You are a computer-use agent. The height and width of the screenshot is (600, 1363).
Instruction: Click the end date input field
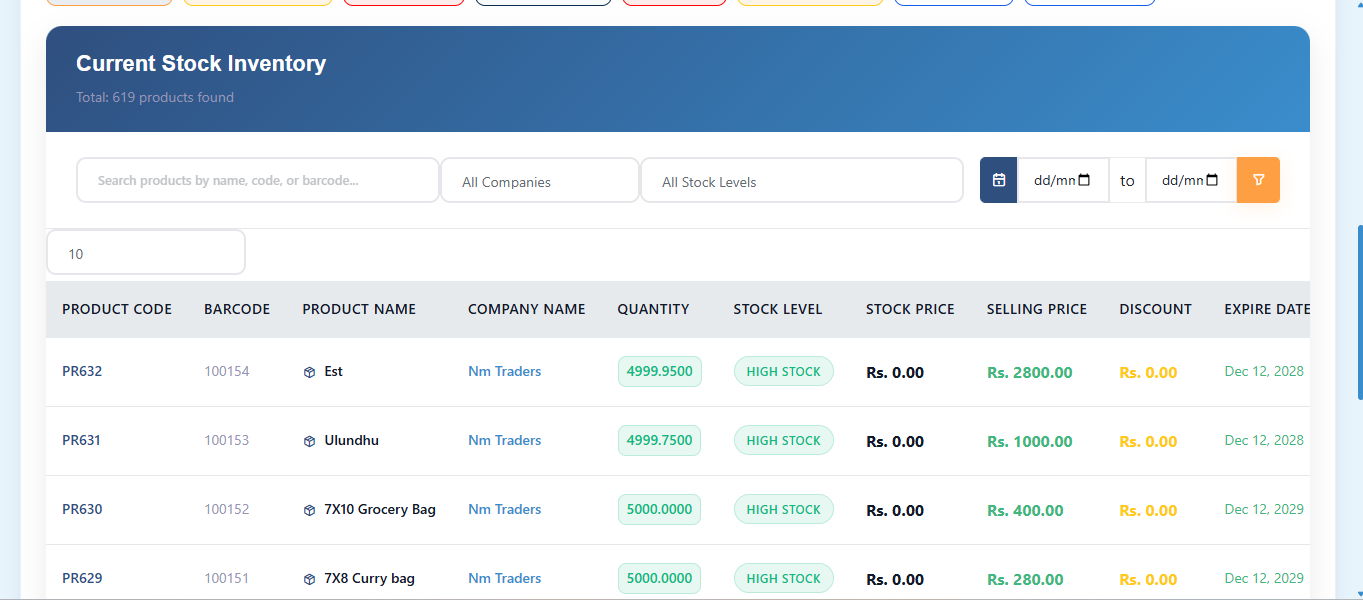point(1191,180)
